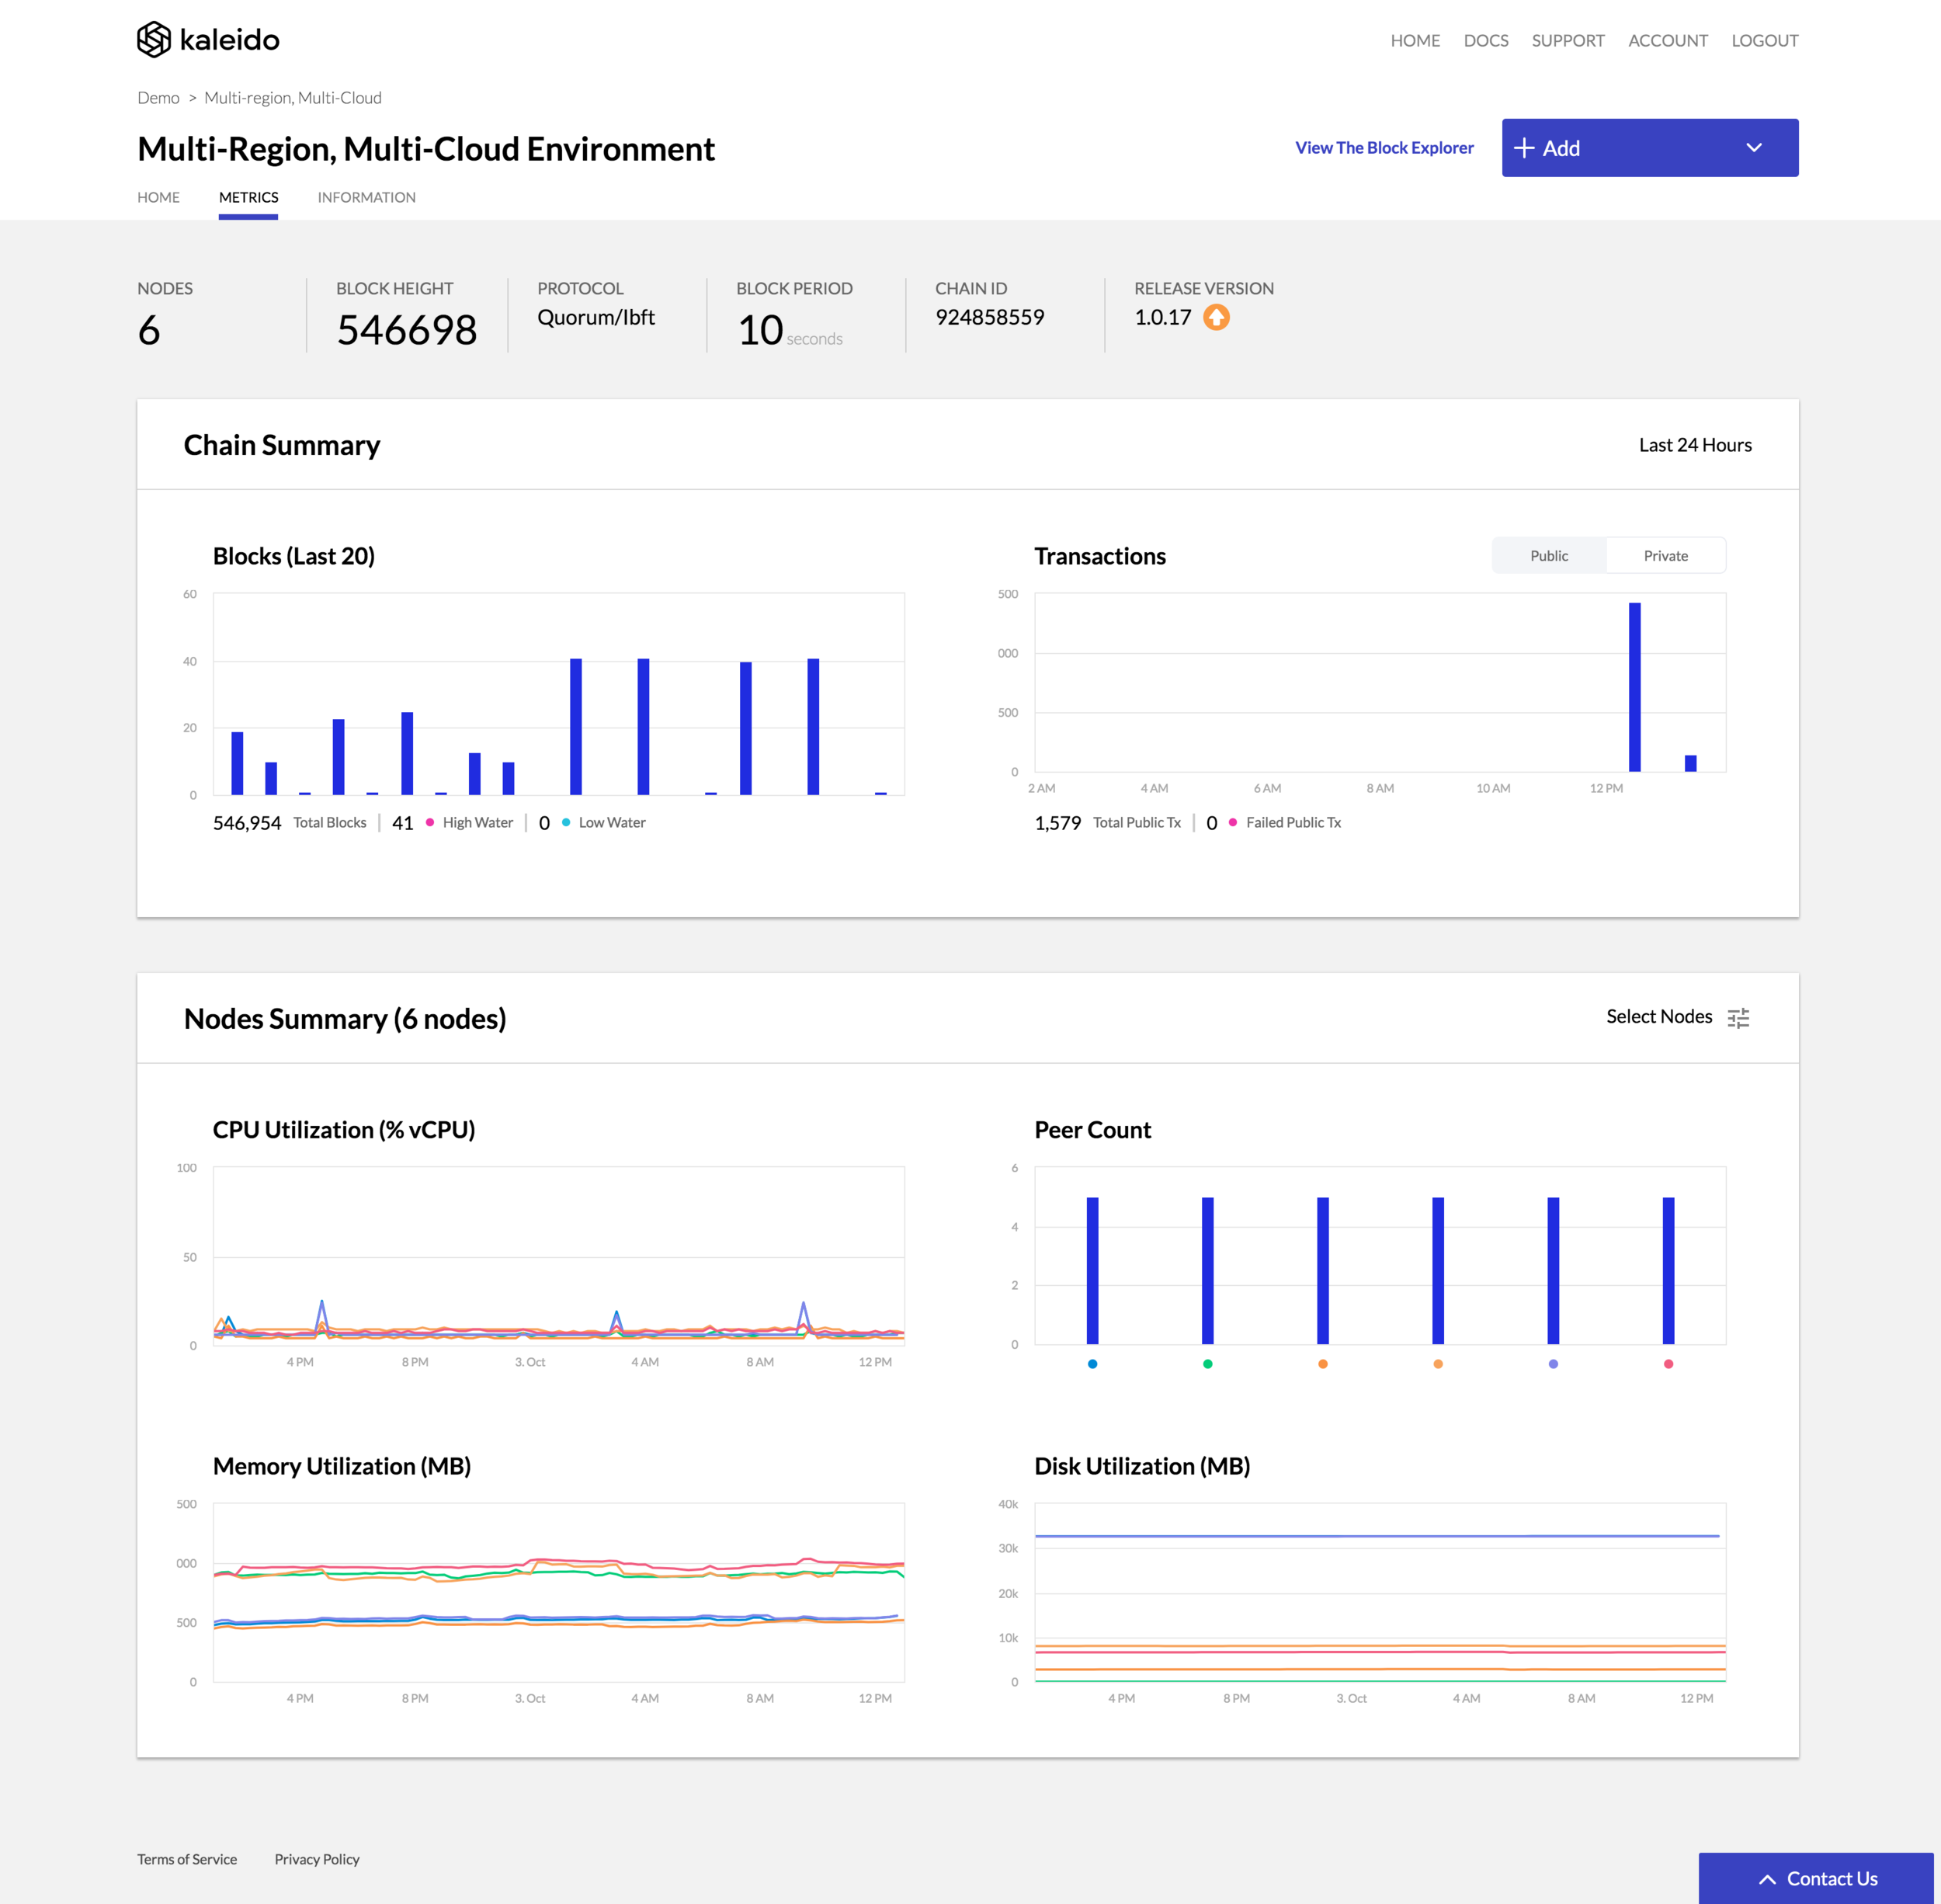
Task: Open the Last 24 Hours range selector
Action: click(1694, 445)
